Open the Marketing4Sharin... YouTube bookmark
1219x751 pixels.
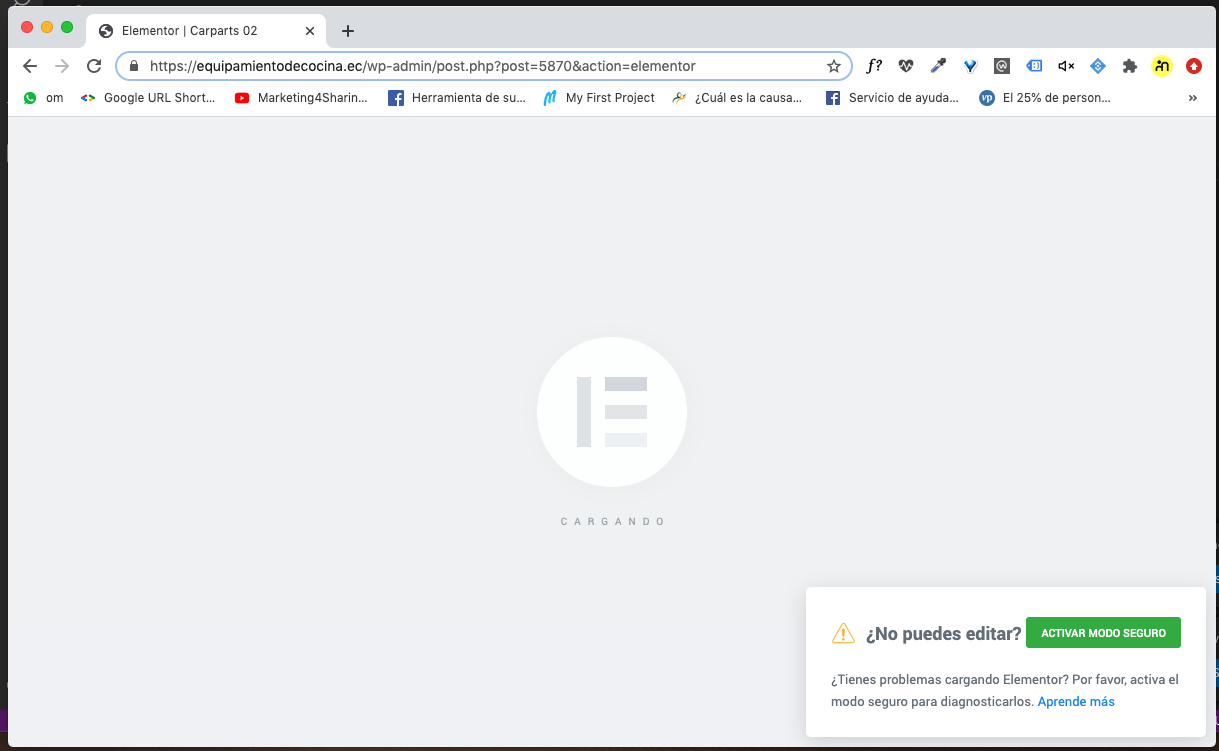(x=301, y=98)
